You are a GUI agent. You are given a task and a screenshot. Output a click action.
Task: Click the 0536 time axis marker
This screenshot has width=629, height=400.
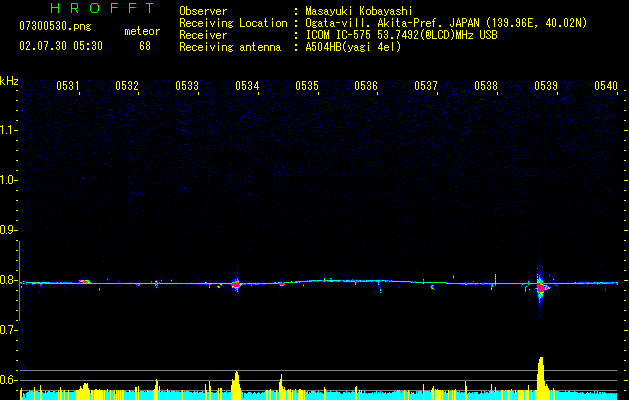[366, 86]
